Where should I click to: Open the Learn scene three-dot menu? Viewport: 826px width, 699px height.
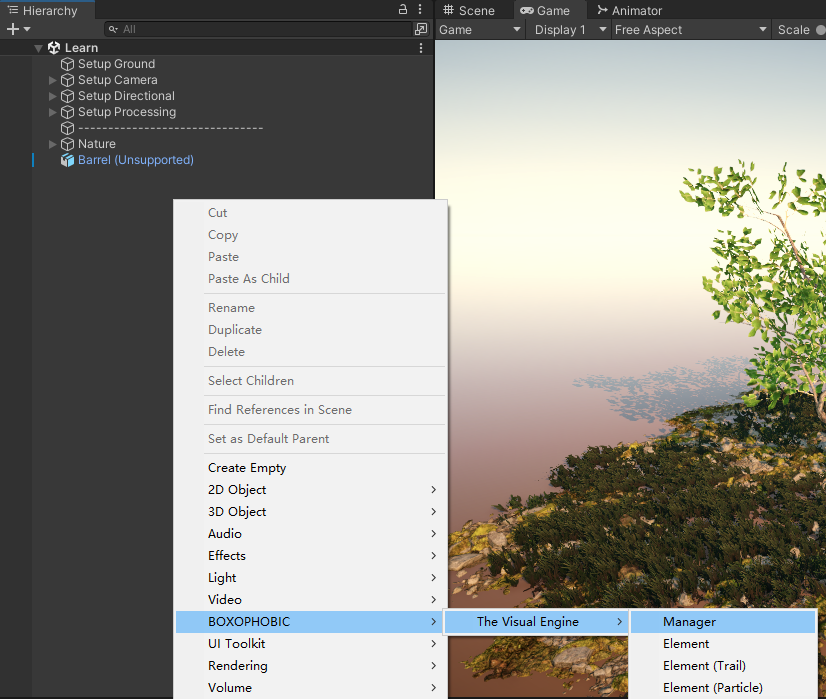click(x=421, y=48)
